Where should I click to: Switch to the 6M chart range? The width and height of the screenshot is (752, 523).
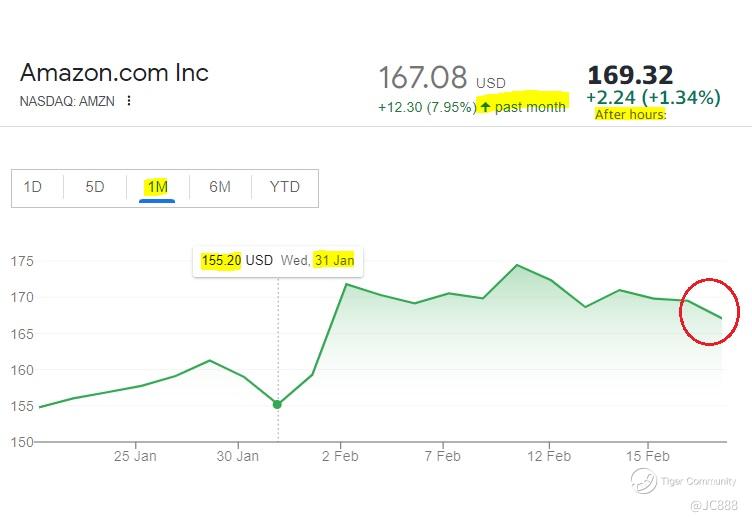pyautogui.click(x=220, y=187)
